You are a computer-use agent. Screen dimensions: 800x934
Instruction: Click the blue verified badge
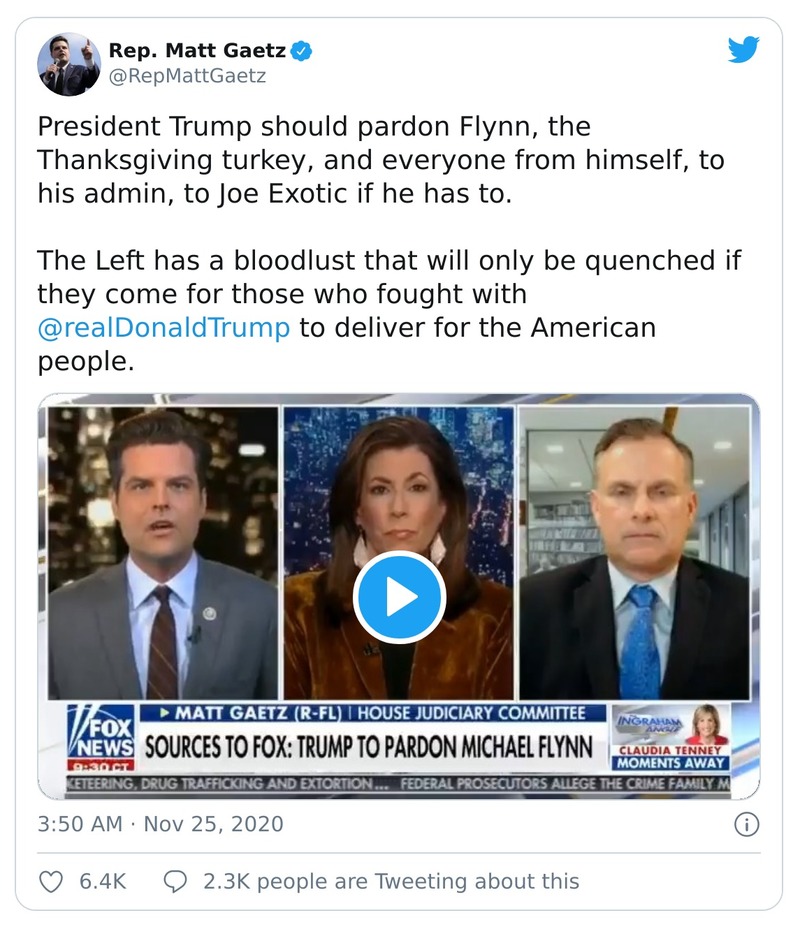click(300, 50)
